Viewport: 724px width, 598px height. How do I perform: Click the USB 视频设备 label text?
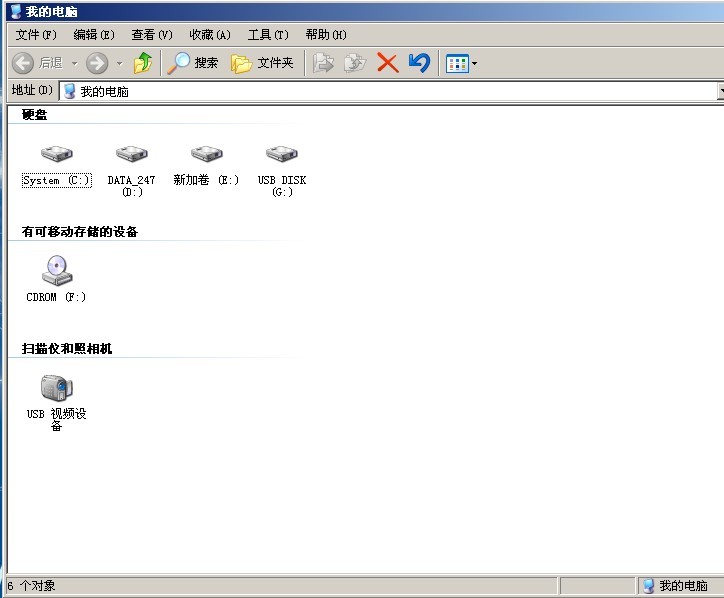point(56,419)
